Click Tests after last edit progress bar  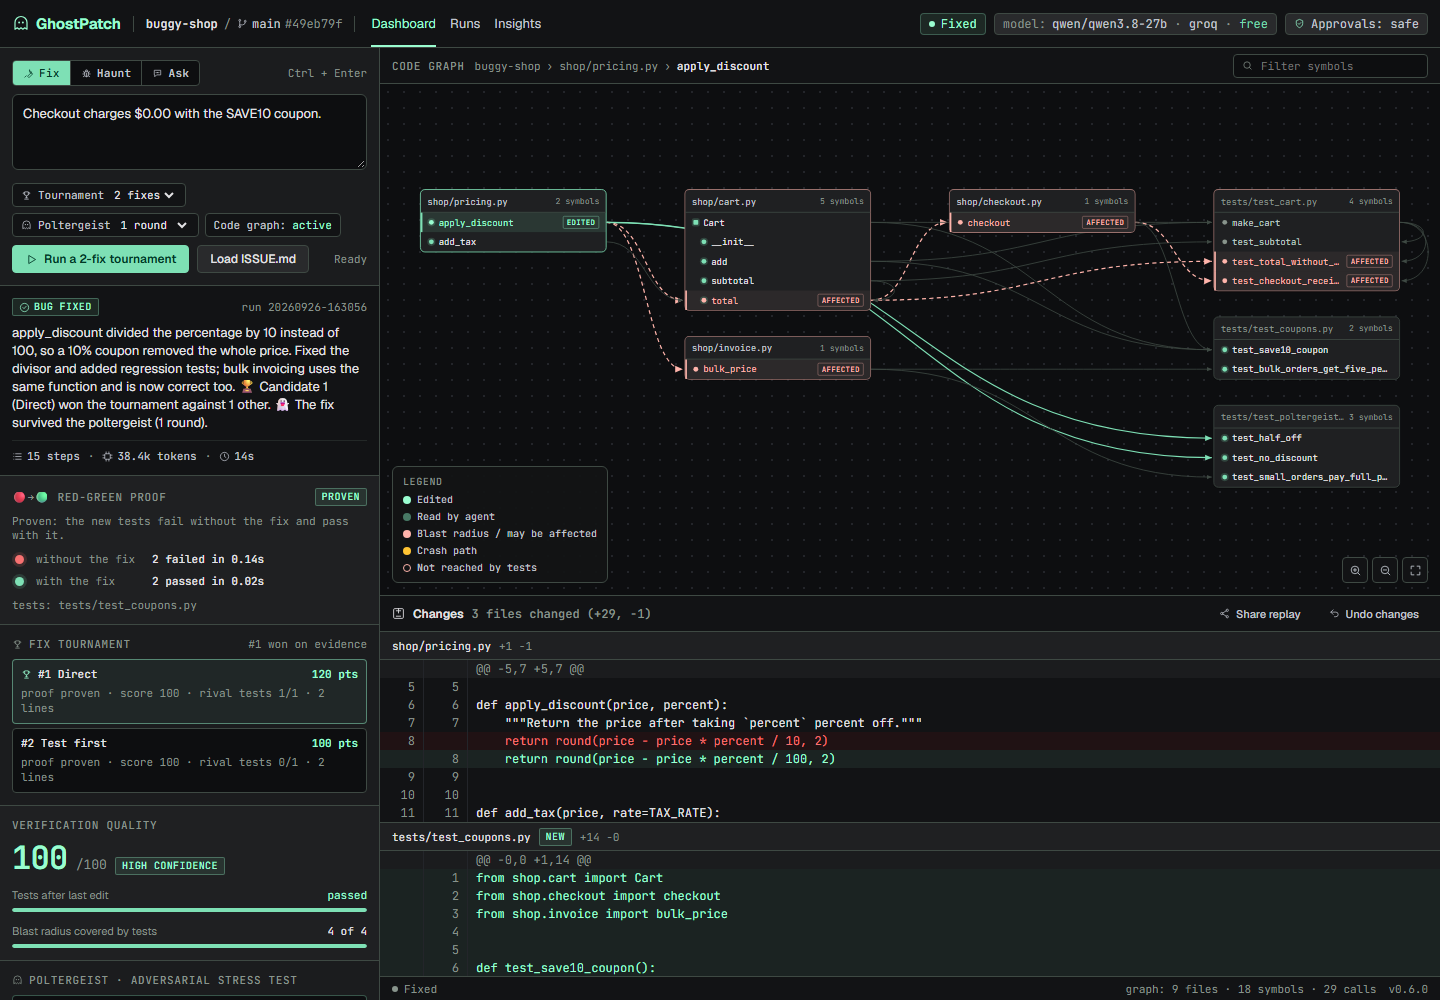click(x=189, y=910)
